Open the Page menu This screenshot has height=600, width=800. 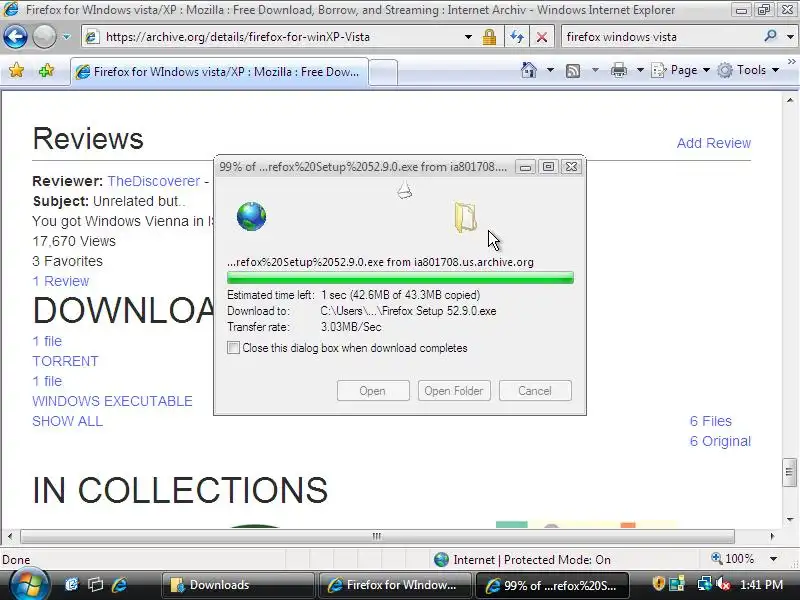(x=681, y=70)
